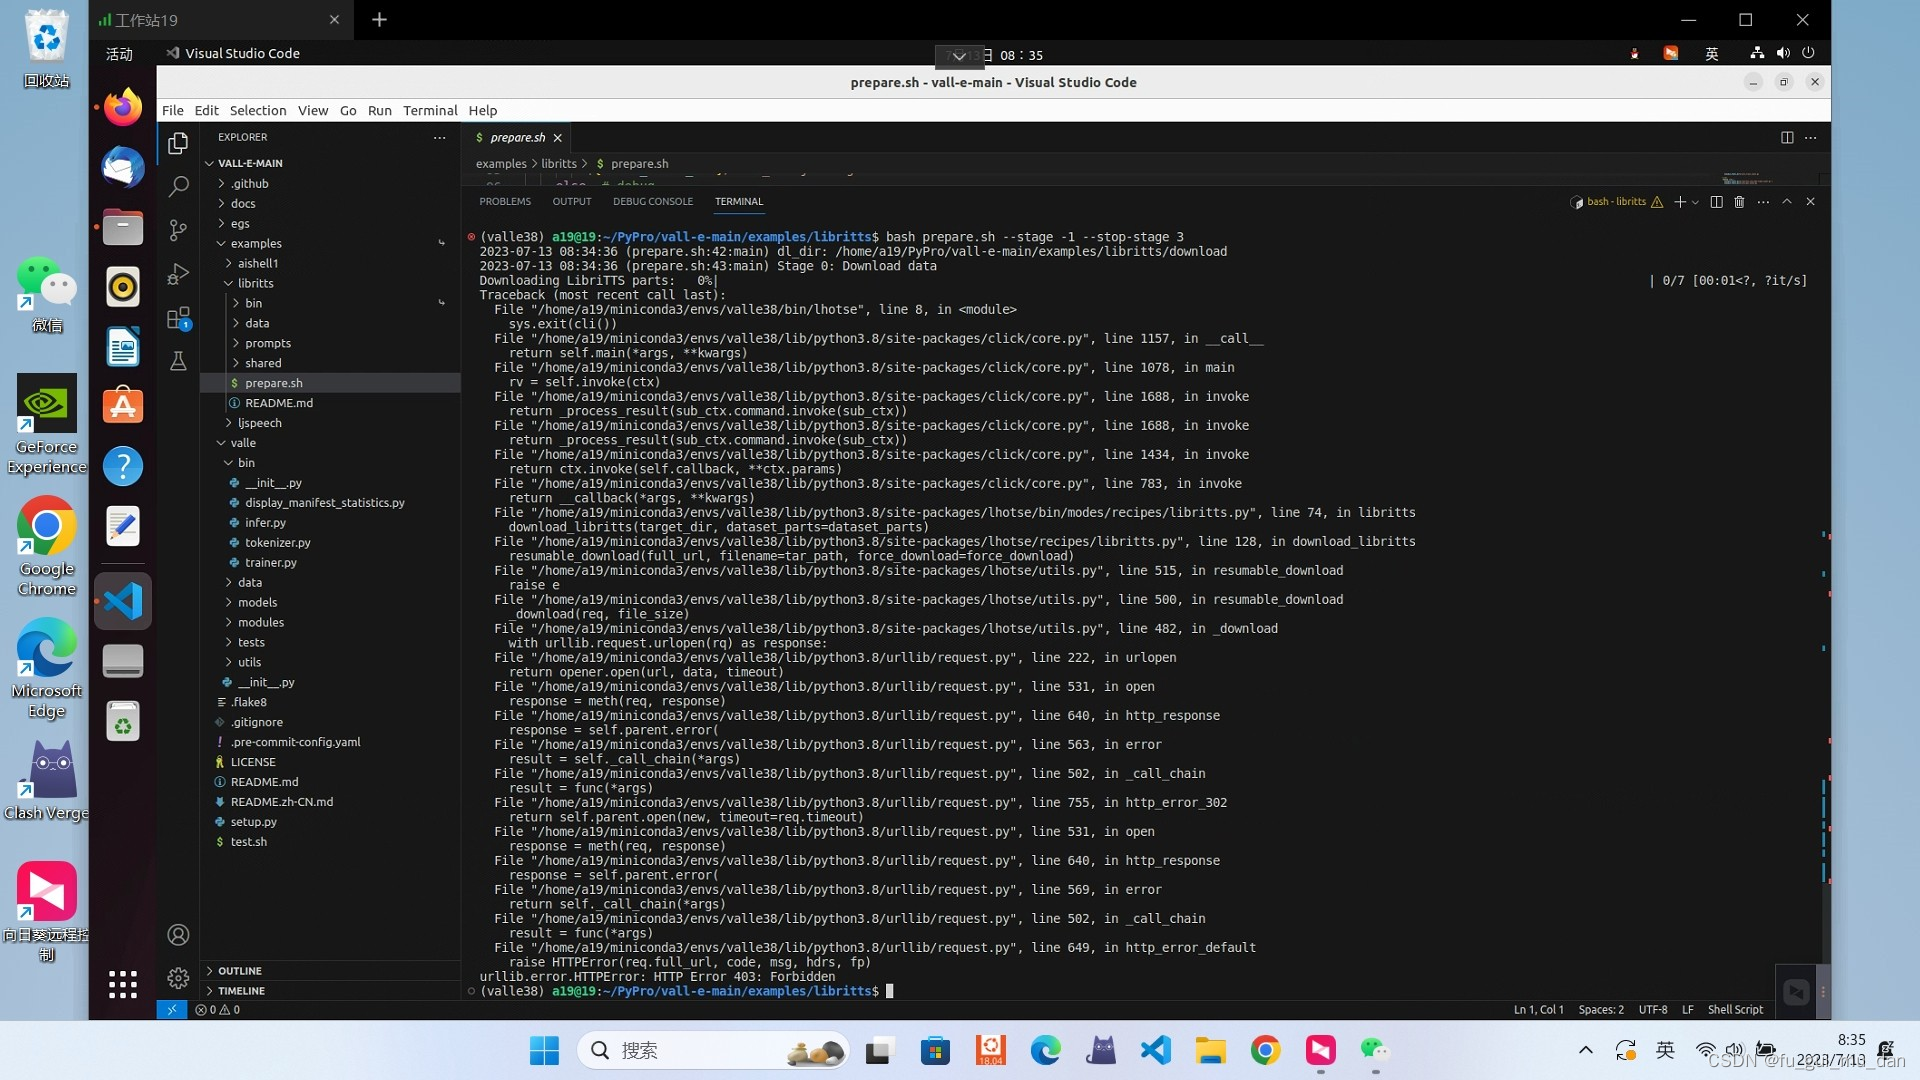Image resolution: width=1920 pixels, height=1080 pixels.
Task: Collapse the VALL-E-MAIN root folder
Action: coord(330,164)
